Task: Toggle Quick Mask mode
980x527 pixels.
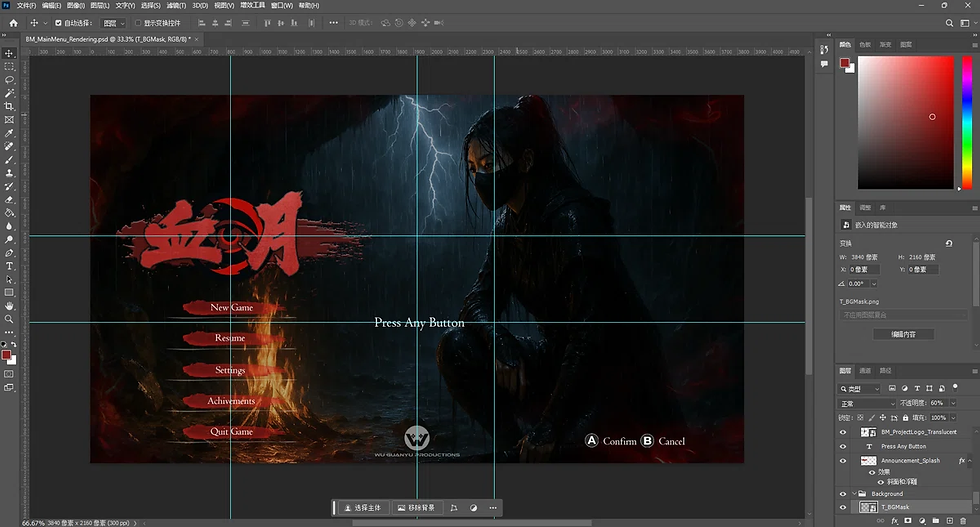Action: pos(9,374)
